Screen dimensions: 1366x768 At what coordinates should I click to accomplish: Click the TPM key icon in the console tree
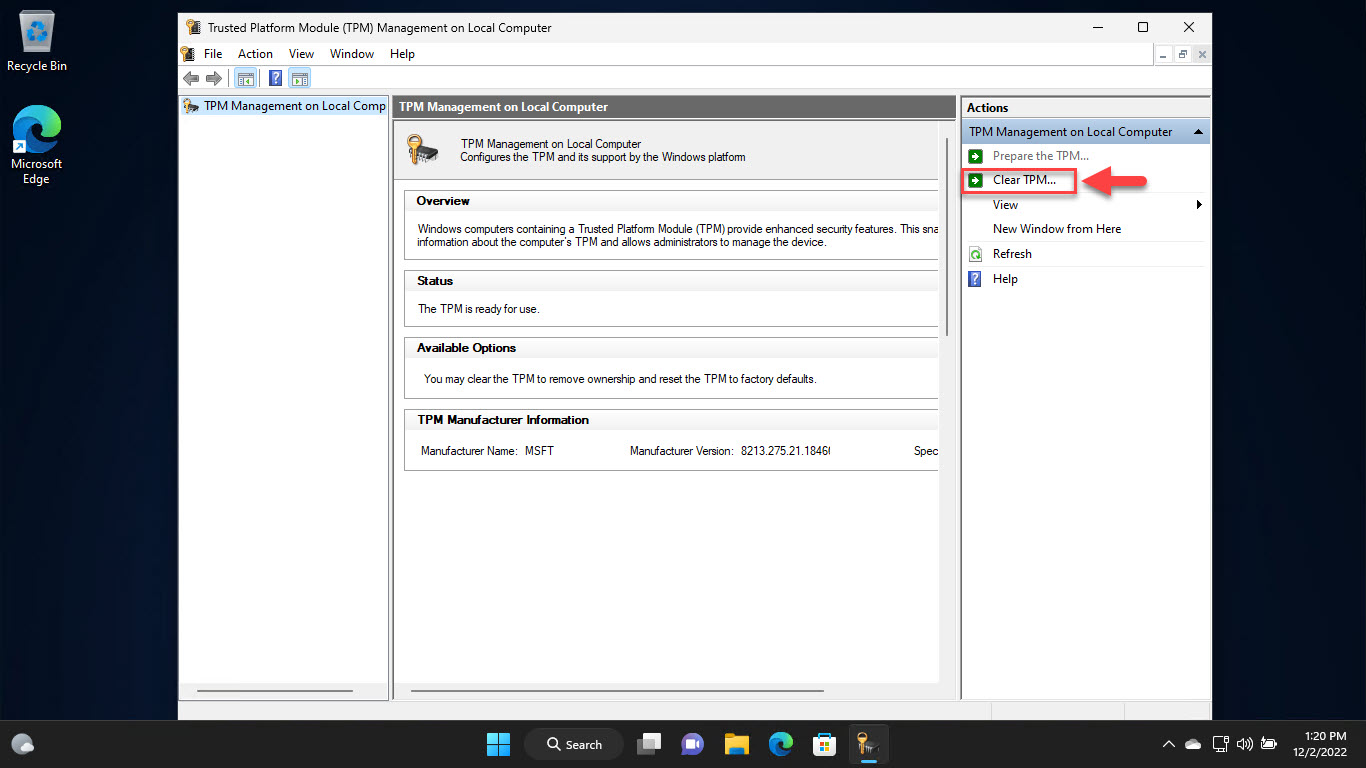tap(189, 104)
